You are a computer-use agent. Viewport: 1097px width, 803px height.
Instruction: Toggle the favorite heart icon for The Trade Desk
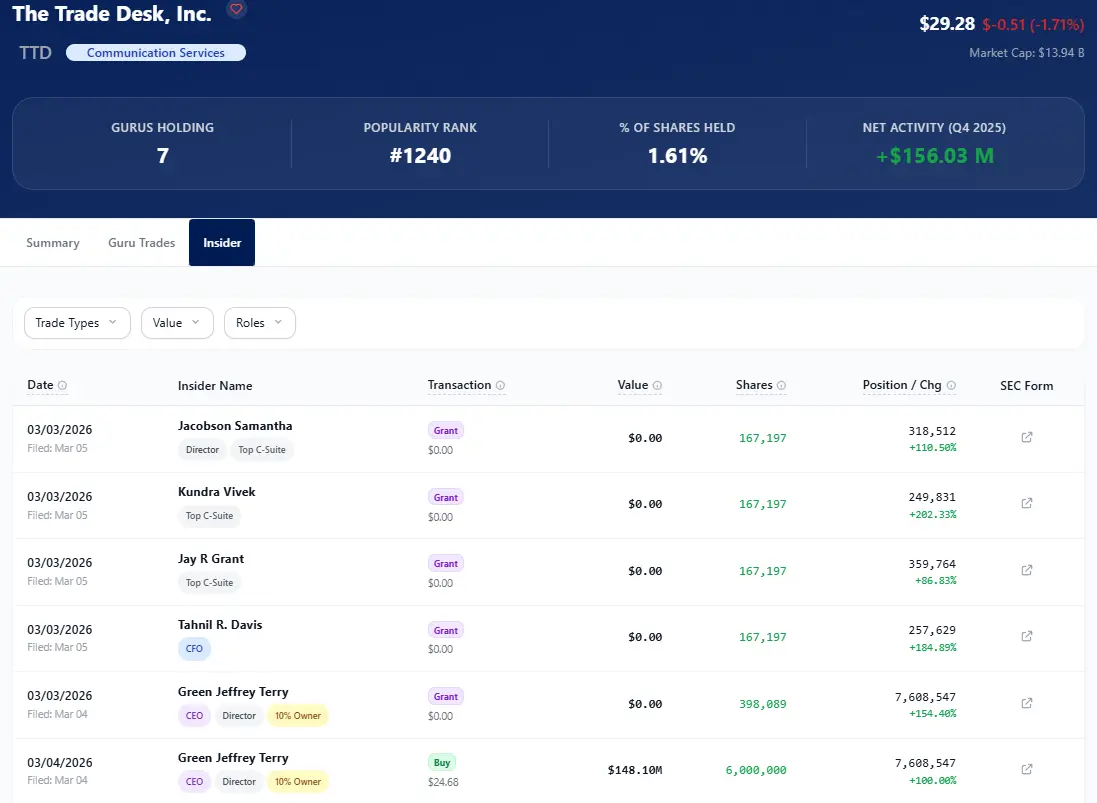click(236, 9)
